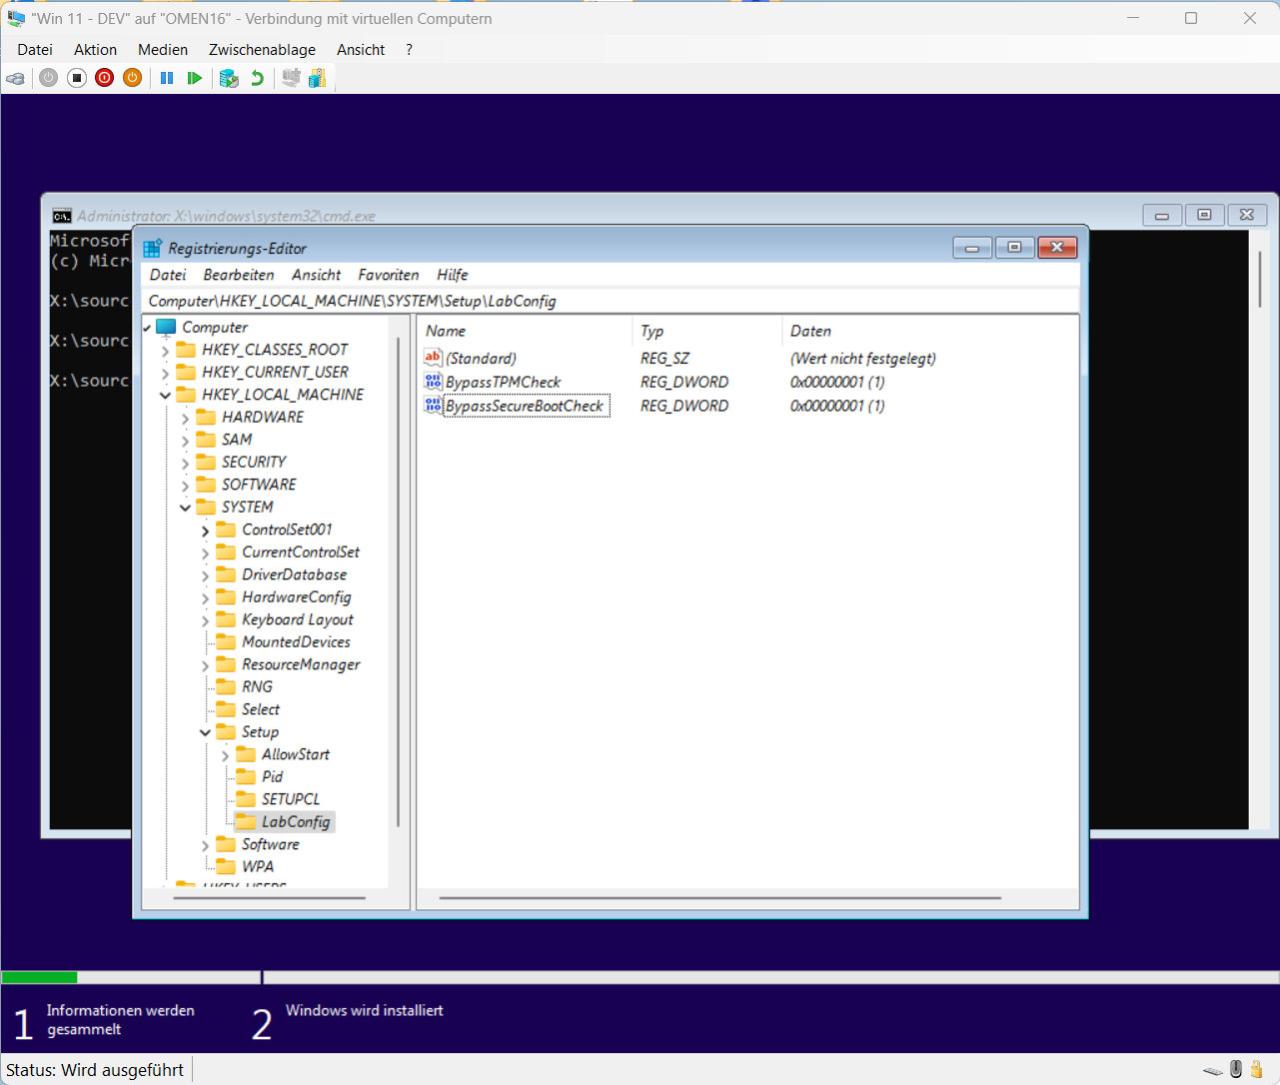Click the enhanced session toolbar icon
Viewport: 1280px width, 1085px height.
[290, 78]
